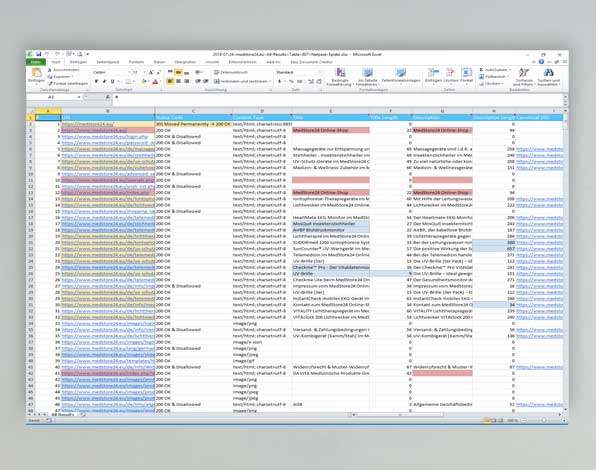Toggle bold formatting
The height and width of the screenshot is (470, 596).
tap(96, 81)
